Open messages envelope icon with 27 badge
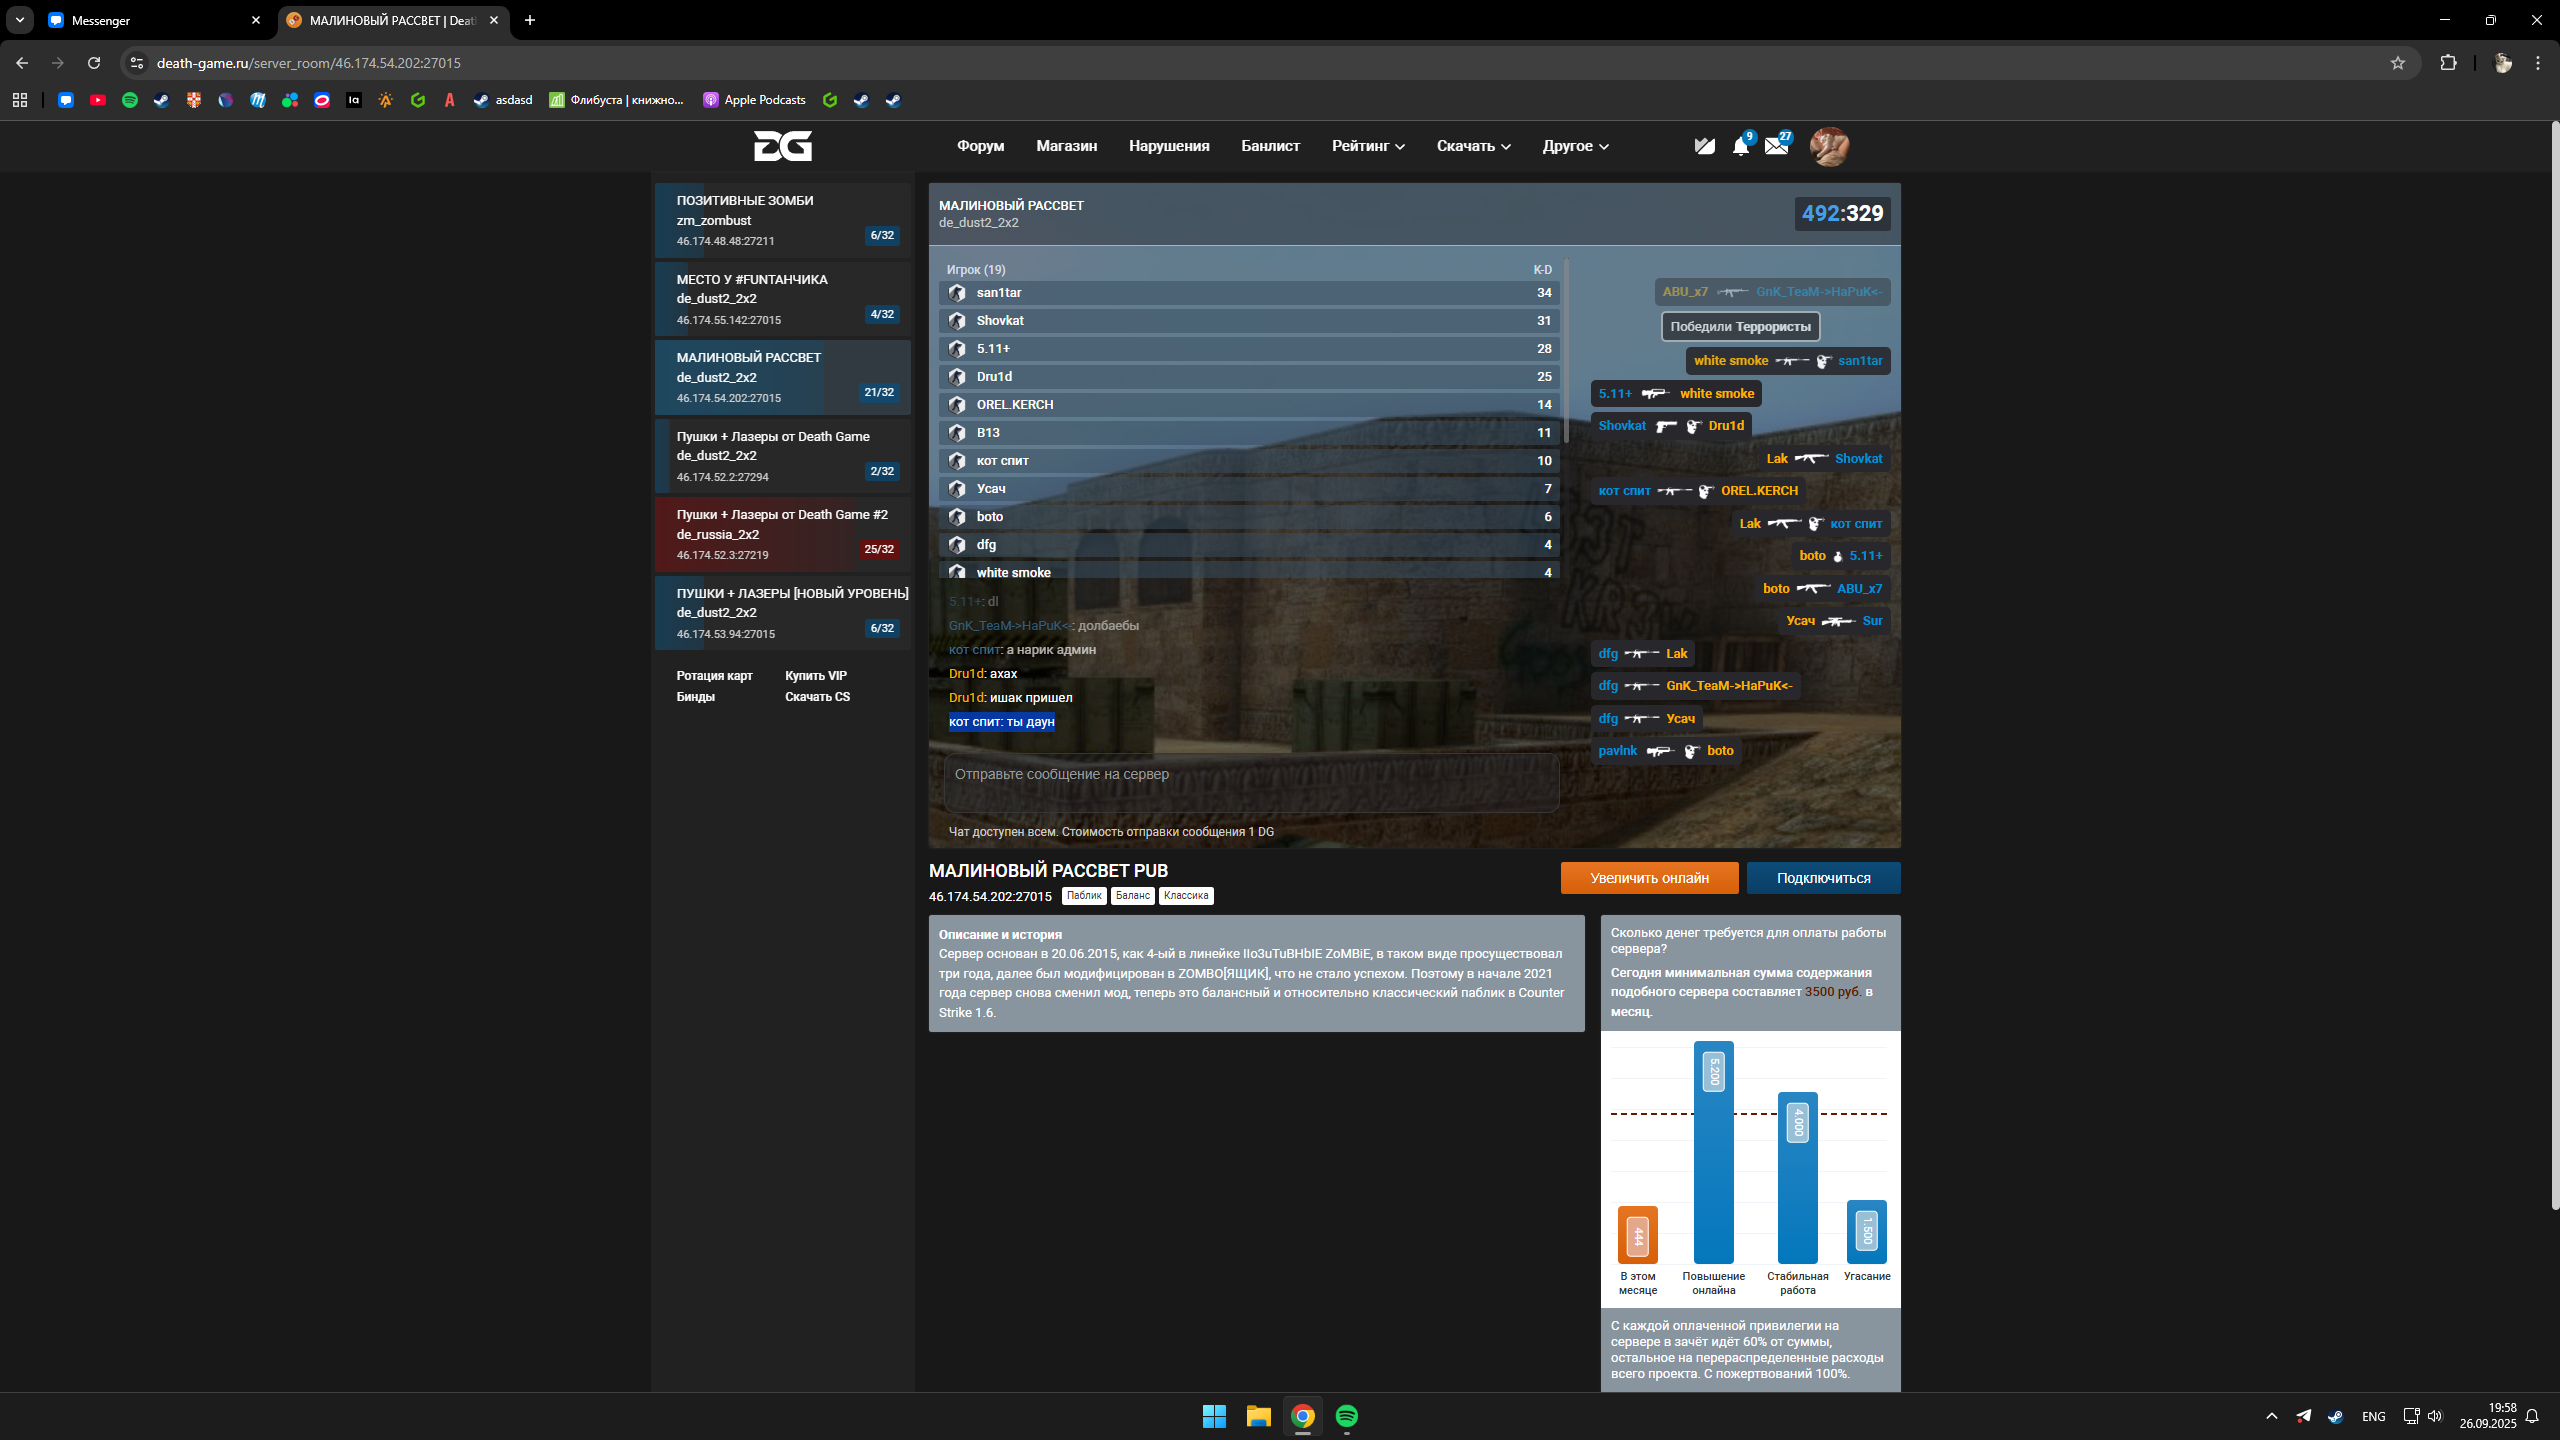This screenshot has width=2560, height=1440. [x=1776, y=147]
